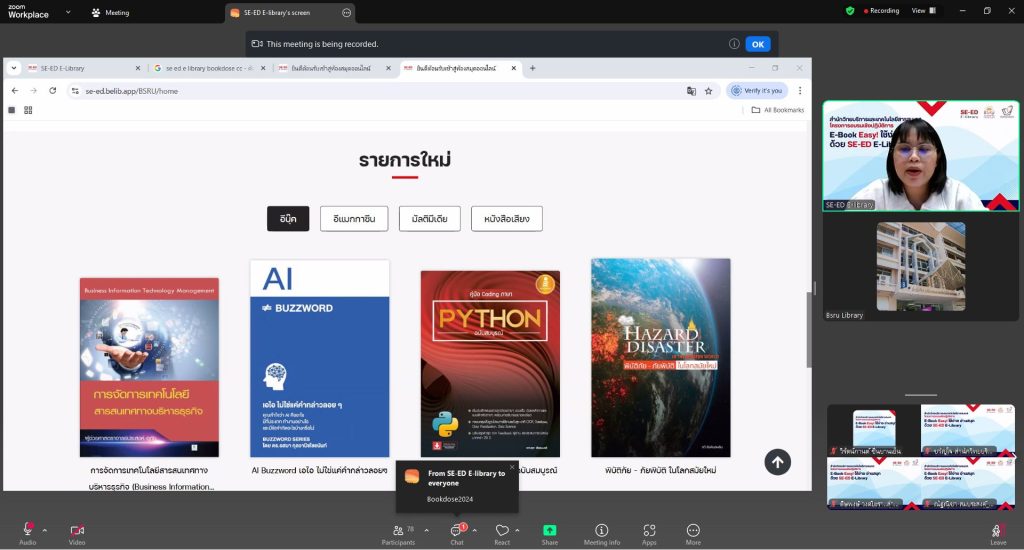Open the Meeting tab in Zoom

point(110,12)
